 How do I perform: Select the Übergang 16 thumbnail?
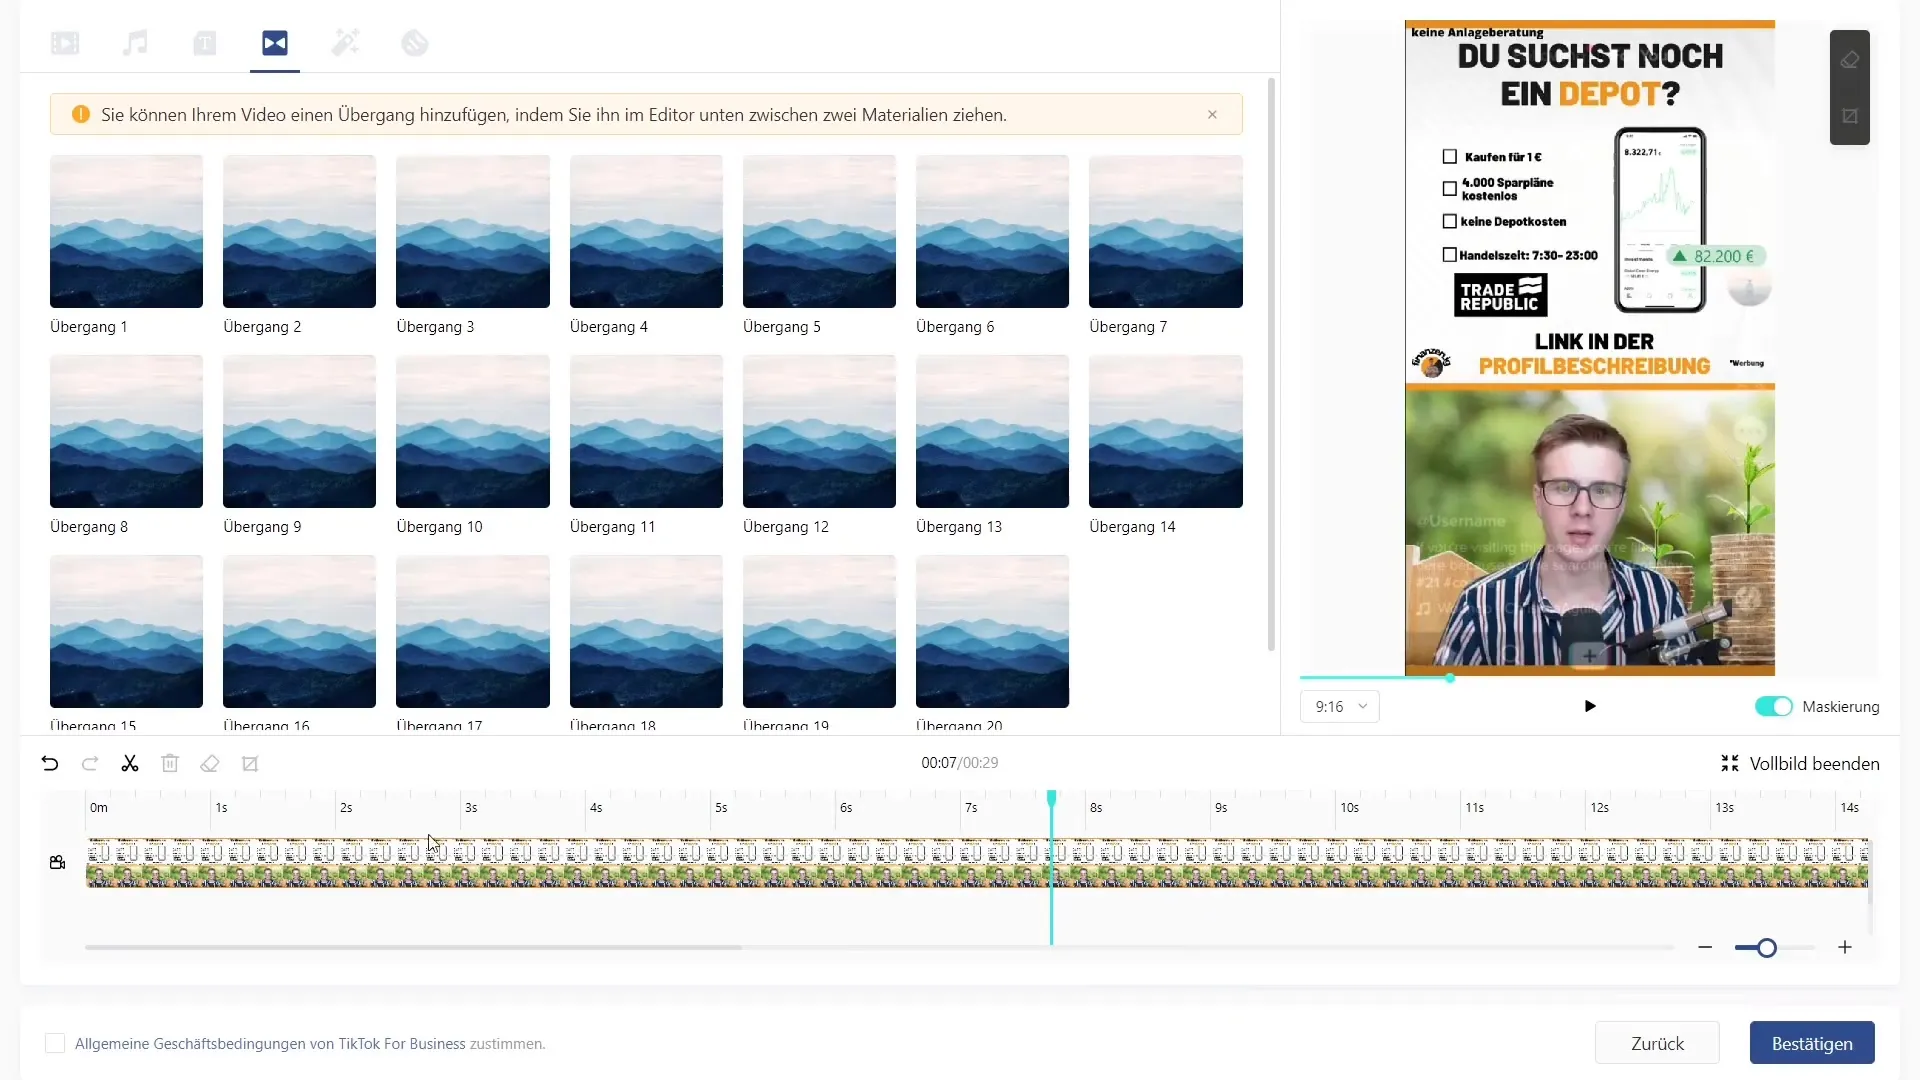(299, 631)
